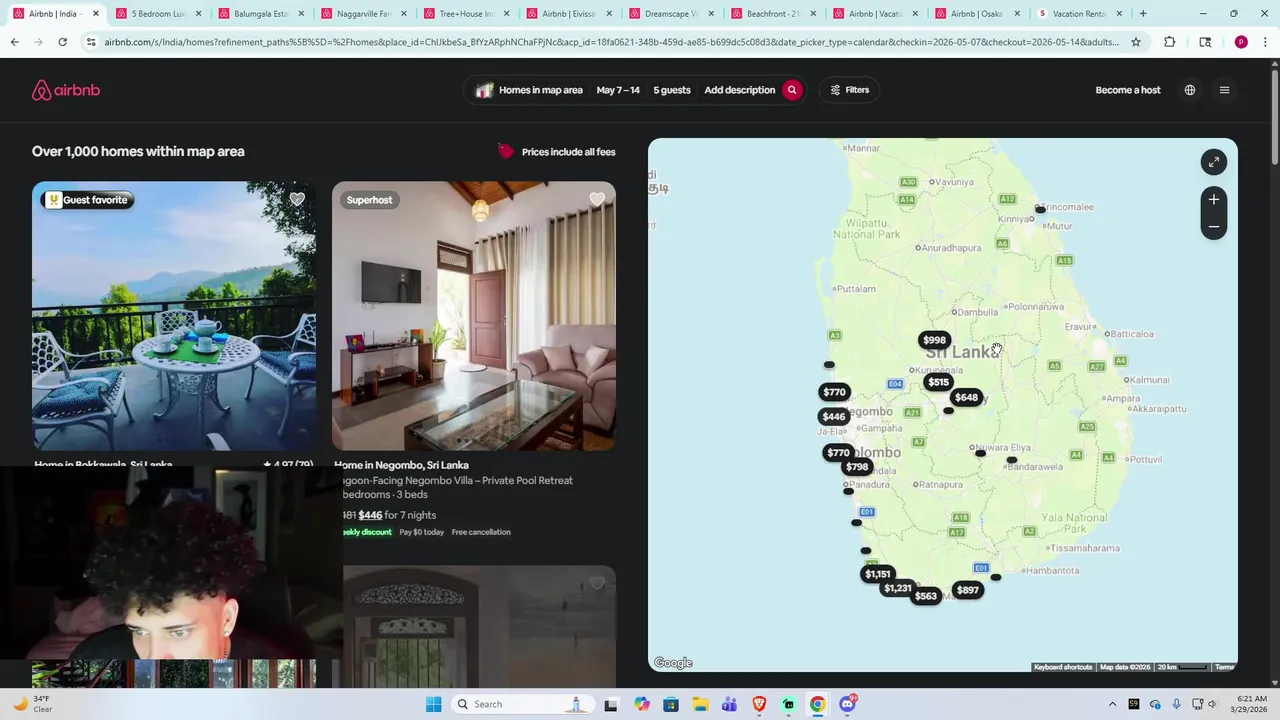The width and height of the screenshot is (1280, 720).
Task: Open Microsoft Store from taskbar
Action: click(671, 704)
